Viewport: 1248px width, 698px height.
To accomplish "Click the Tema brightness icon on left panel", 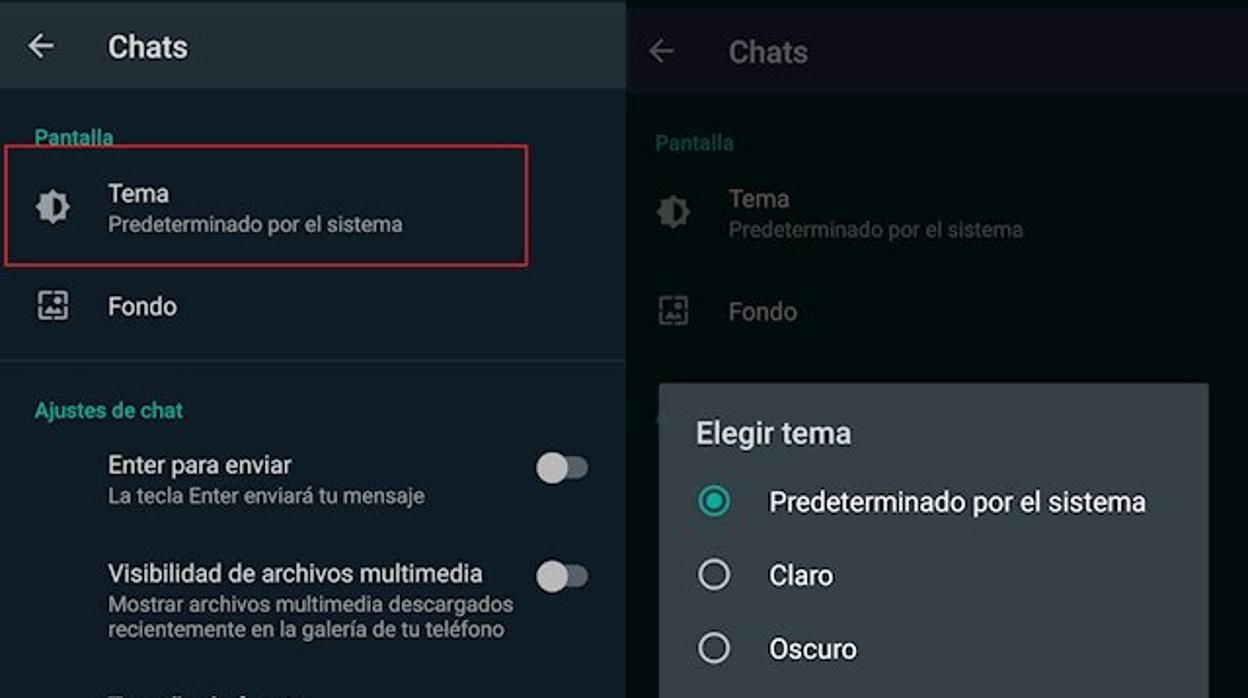I will point(53,207).
